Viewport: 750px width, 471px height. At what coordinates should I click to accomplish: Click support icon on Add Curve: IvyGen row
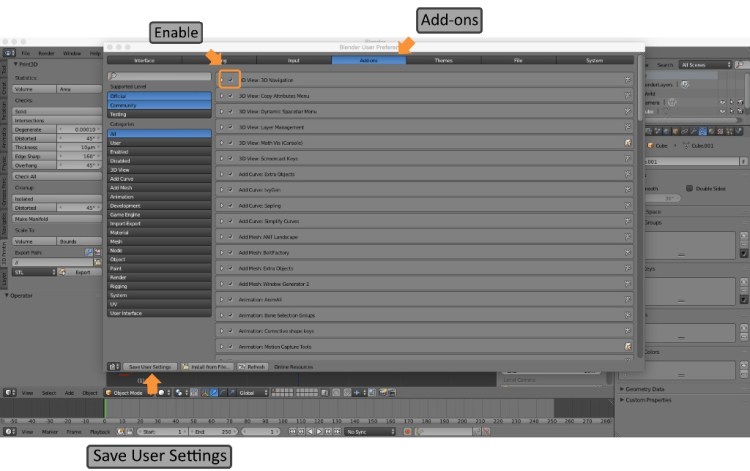point(628,189)
